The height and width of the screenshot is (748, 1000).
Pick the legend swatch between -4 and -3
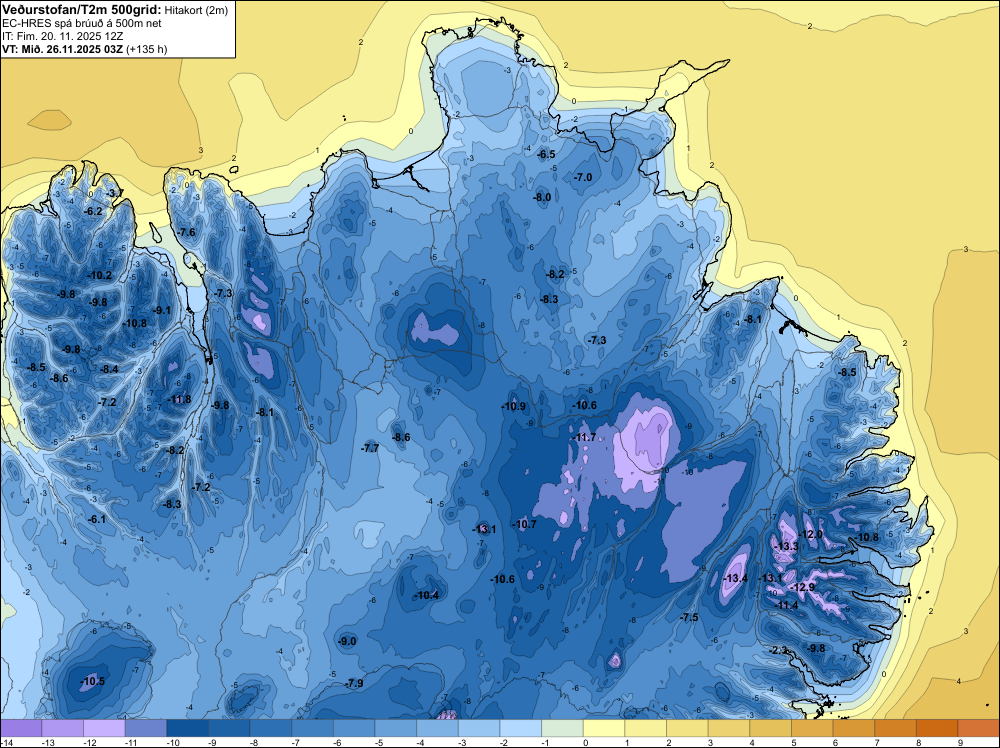pos(438,728)
